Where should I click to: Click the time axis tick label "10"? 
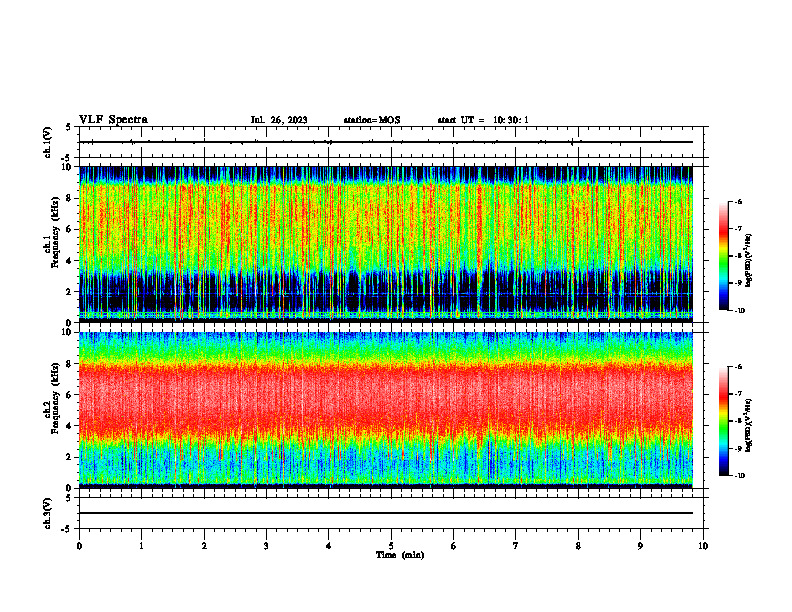coord(703,545)
